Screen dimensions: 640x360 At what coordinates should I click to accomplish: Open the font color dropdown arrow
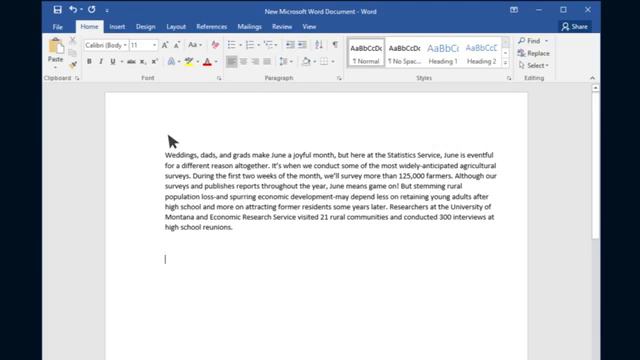[x=216, y=62]
